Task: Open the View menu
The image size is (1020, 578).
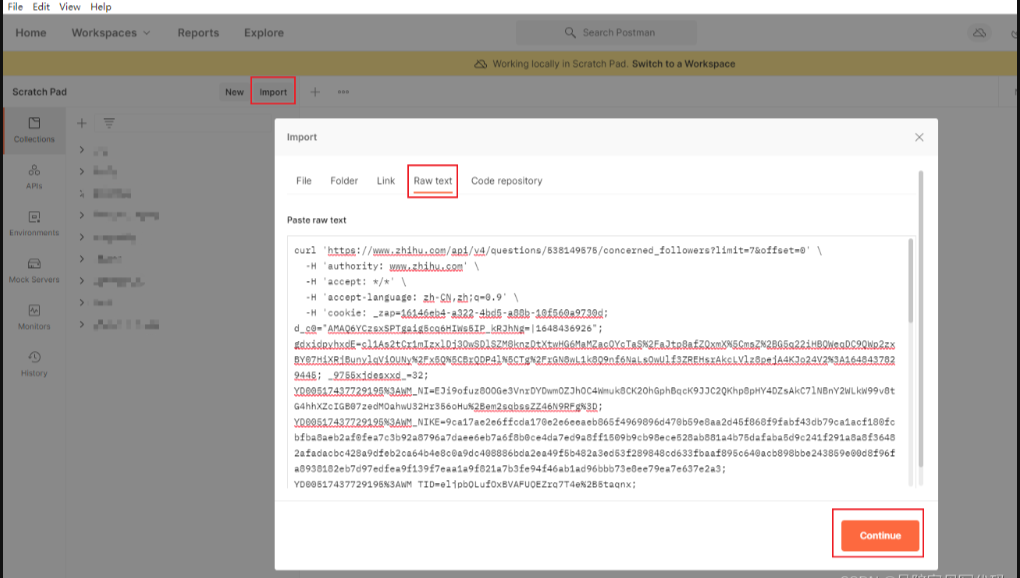Action: 70,7
